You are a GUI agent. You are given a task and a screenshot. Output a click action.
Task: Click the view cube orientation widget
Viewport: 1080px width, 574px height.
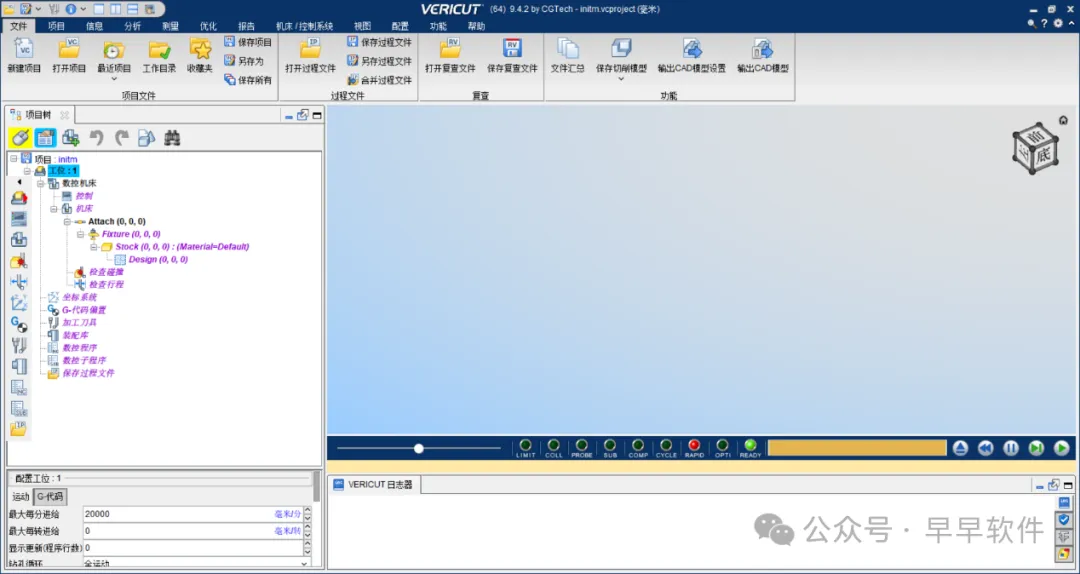(1035, 148)
